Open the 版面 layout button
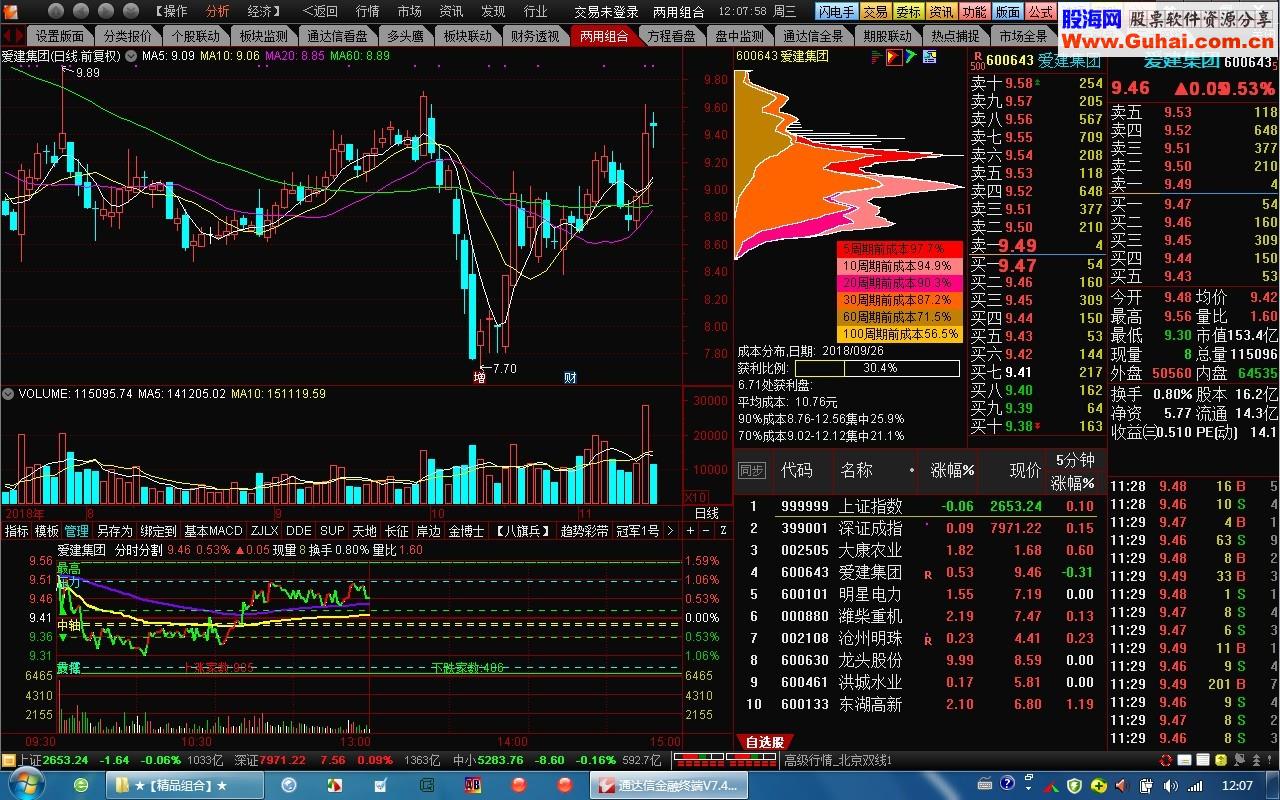This screenshot has height=800, width=1280. point(1008,12)
